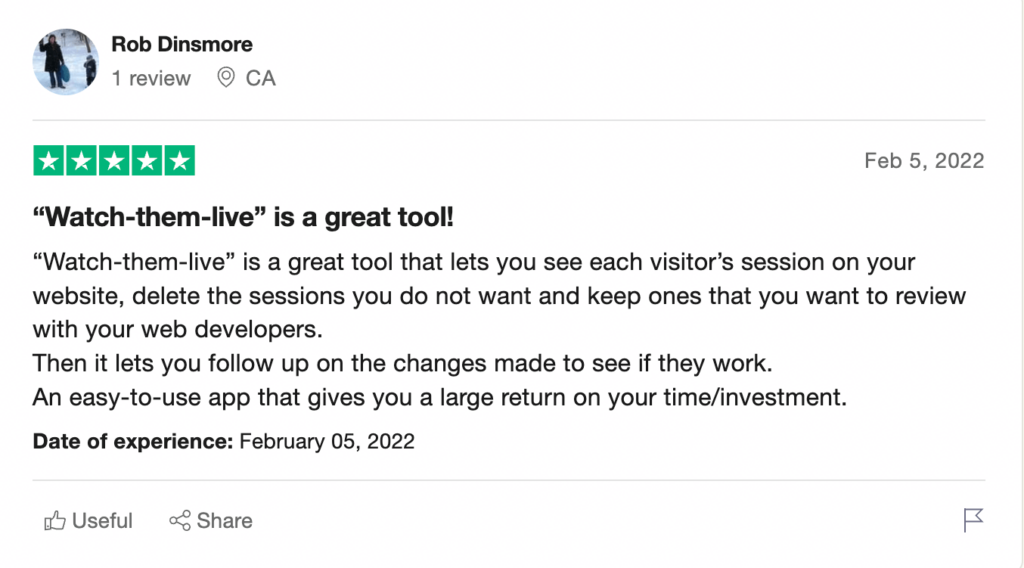The image size is (1024, 568).
Task: Open the Rob Dinsmore reviewer name link
Action: (x=182, y=44)
